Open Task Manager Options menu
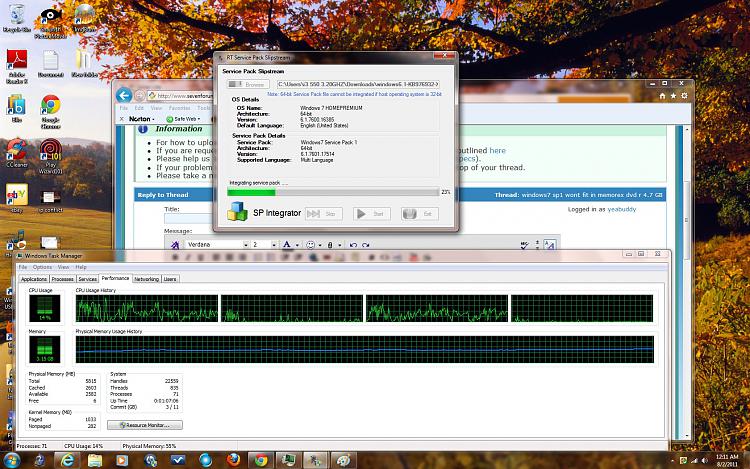 click(x=42, y=267)
